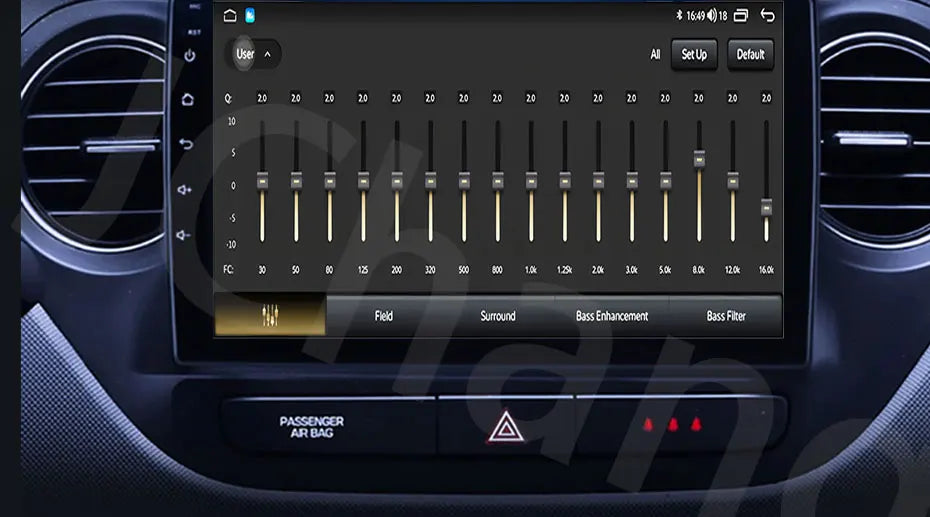
Task: Tap the 16:49 clock display
Action: click(x=695, y=16)
